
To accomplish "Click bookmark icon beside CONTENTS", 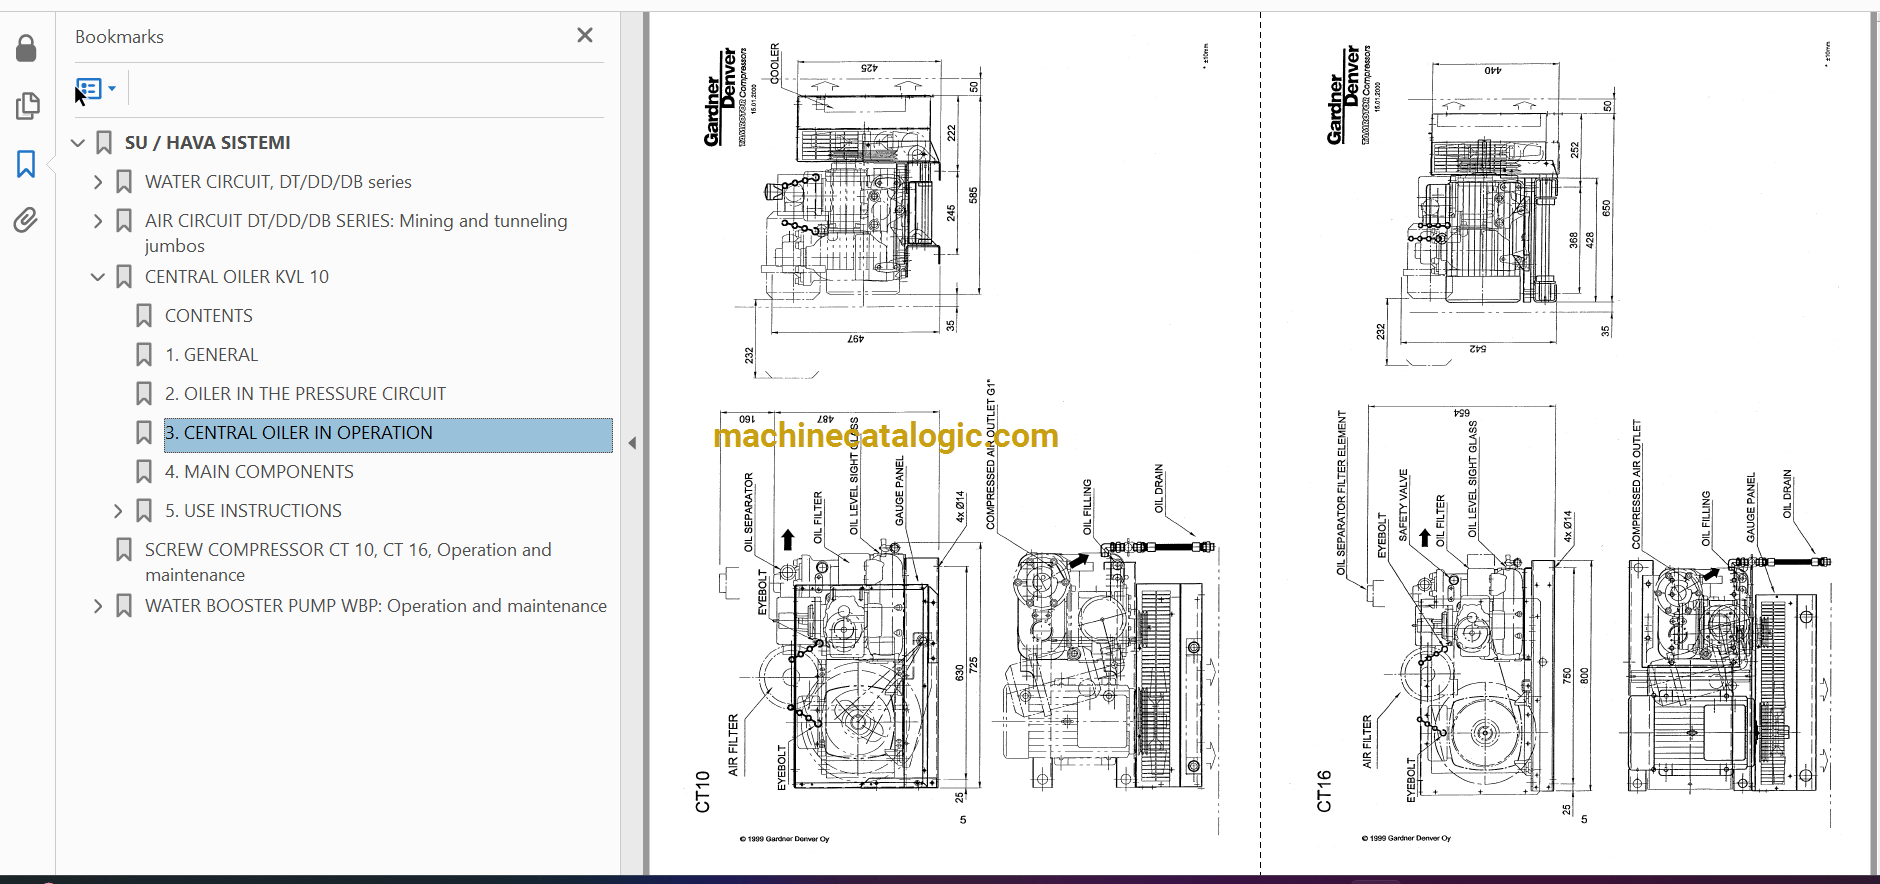I will [144, 316].
